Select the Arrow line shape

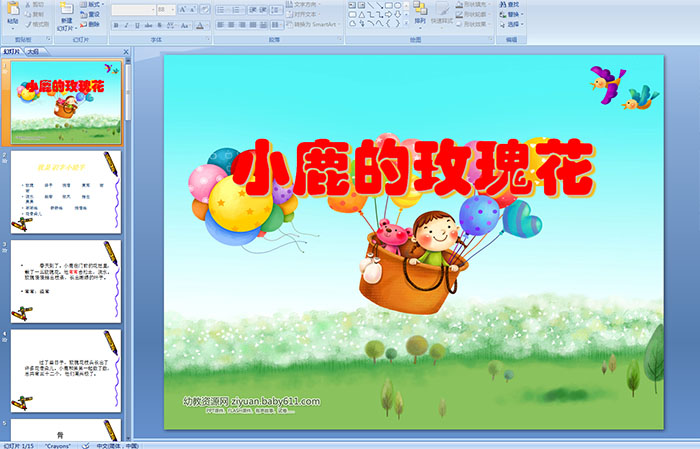coord(379,5)
